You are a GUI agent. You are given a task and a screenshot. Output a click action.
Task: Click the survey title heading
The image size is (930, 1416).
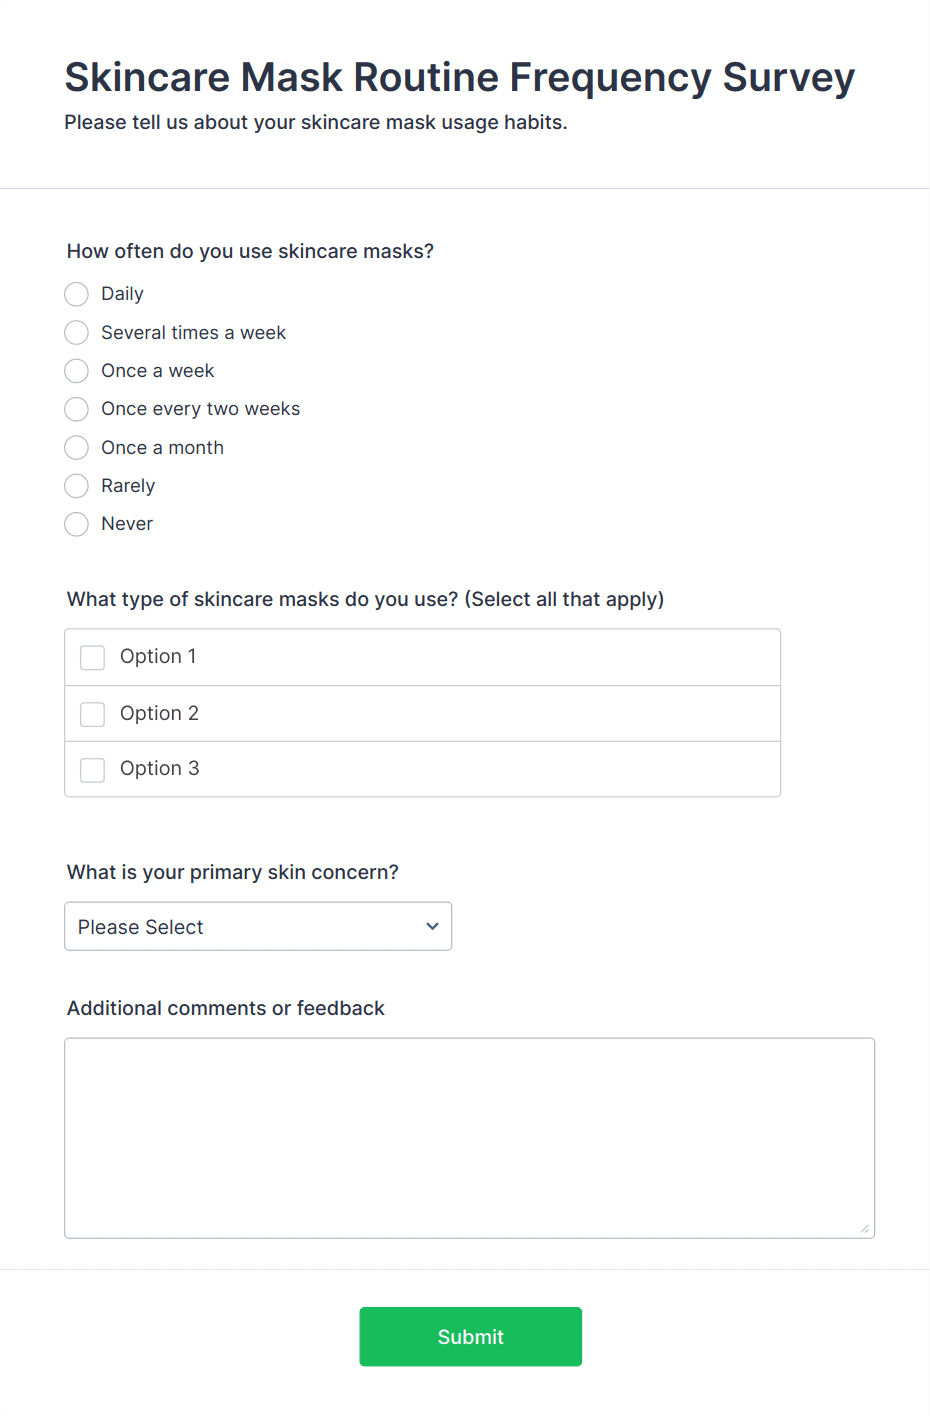point(459,78)
